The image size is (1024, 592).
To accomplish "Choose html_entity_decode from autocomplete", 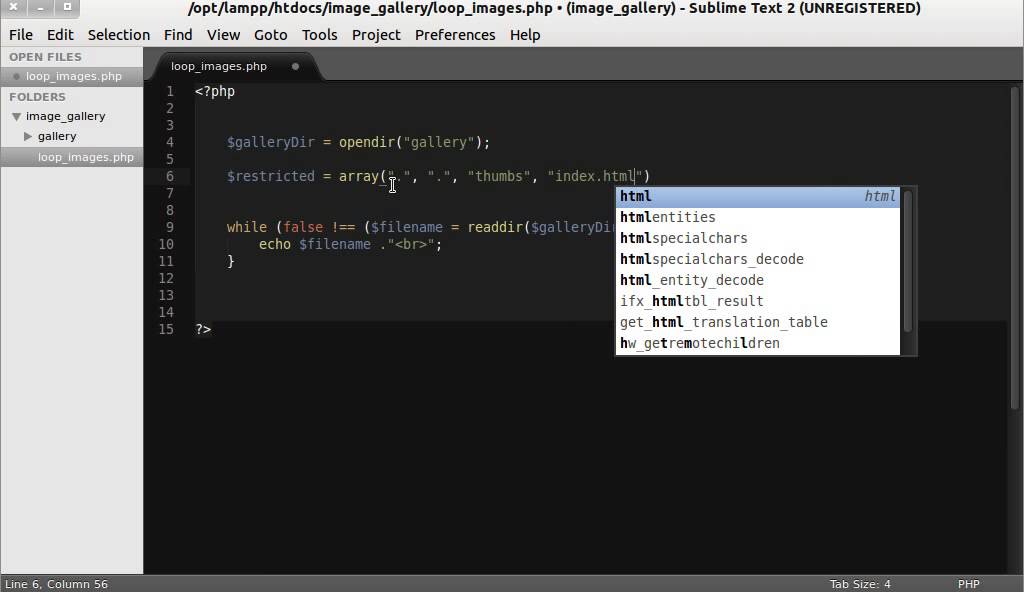I will pos(758,280).
